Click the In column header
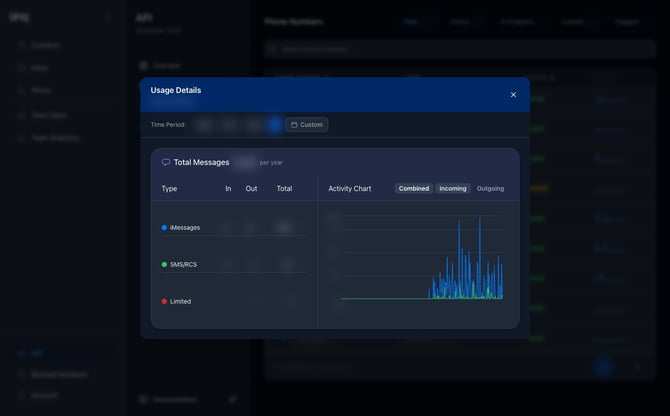 [x=228, y=188]
